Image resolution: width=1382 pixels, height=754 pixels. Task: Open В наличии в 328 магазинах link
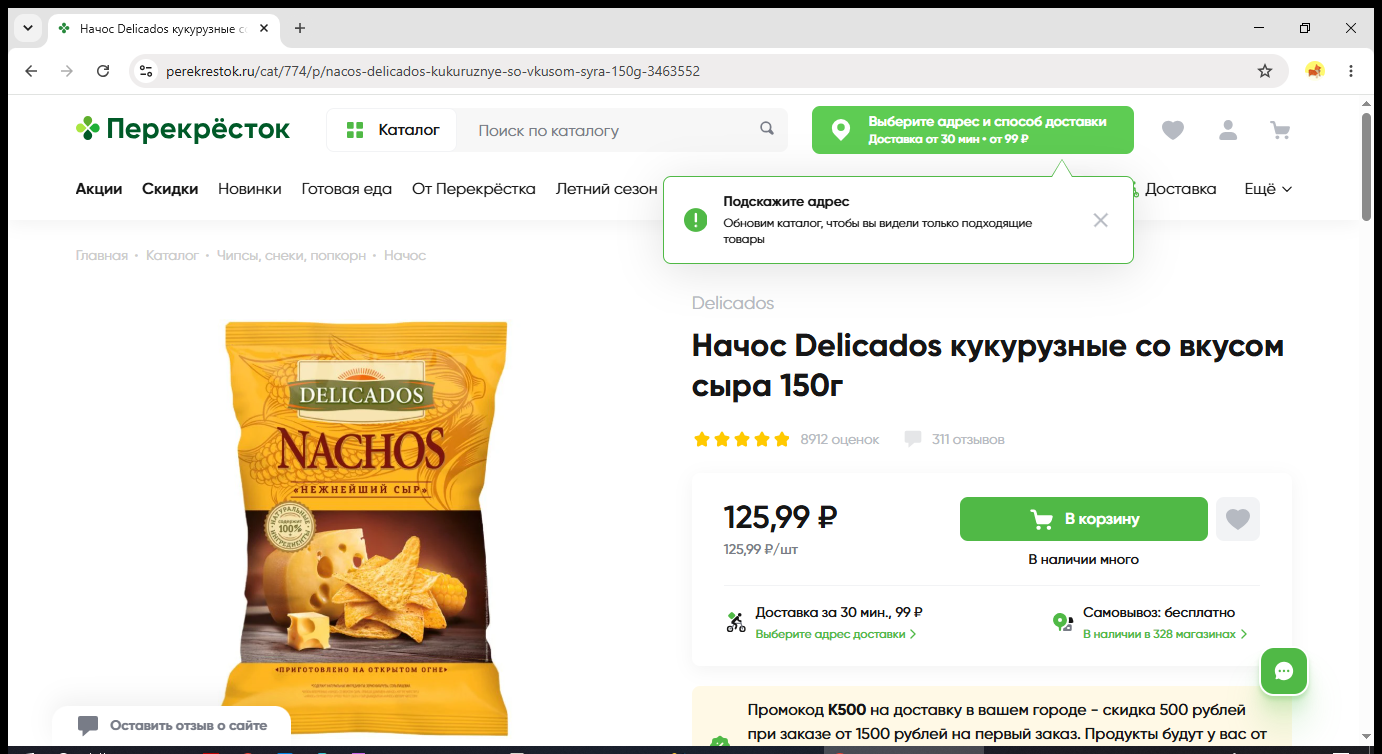1165,634
